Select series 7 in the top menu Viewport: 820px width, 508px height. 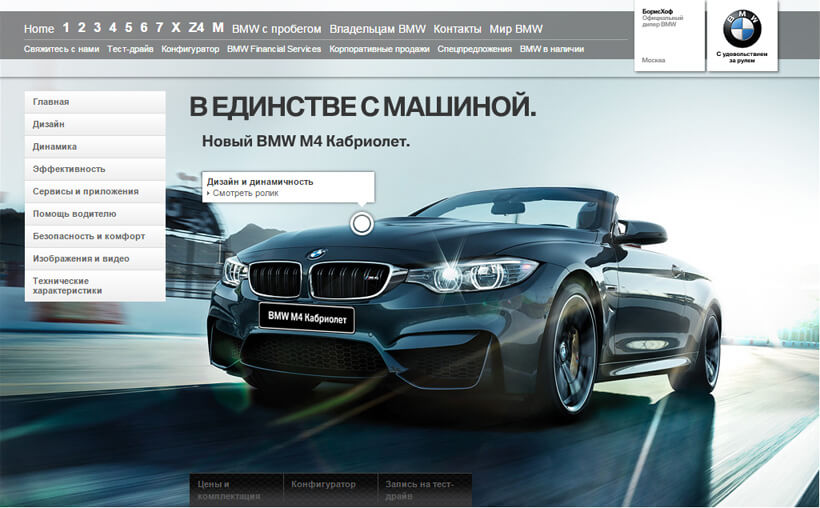(160, 27)
